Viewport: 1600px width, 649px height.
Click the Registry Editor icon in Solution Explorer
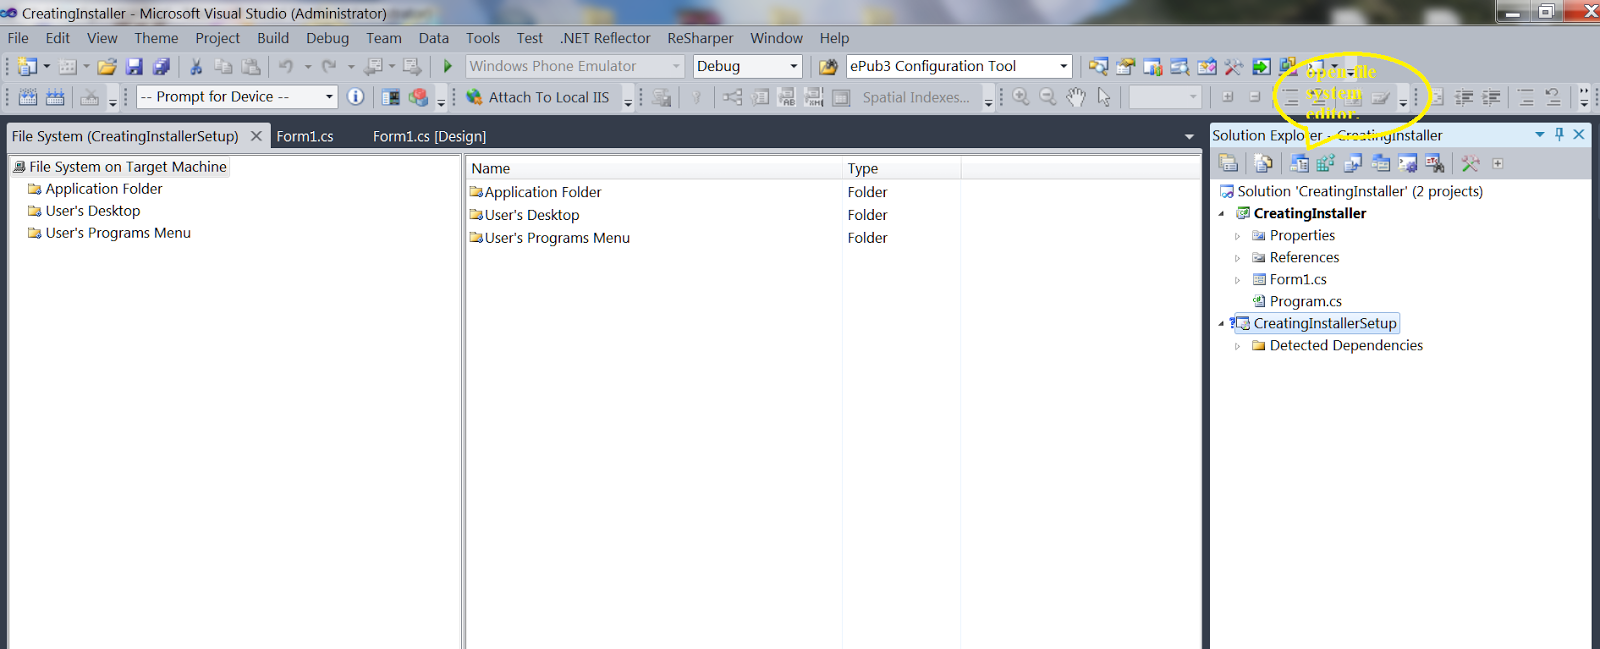1326,163
